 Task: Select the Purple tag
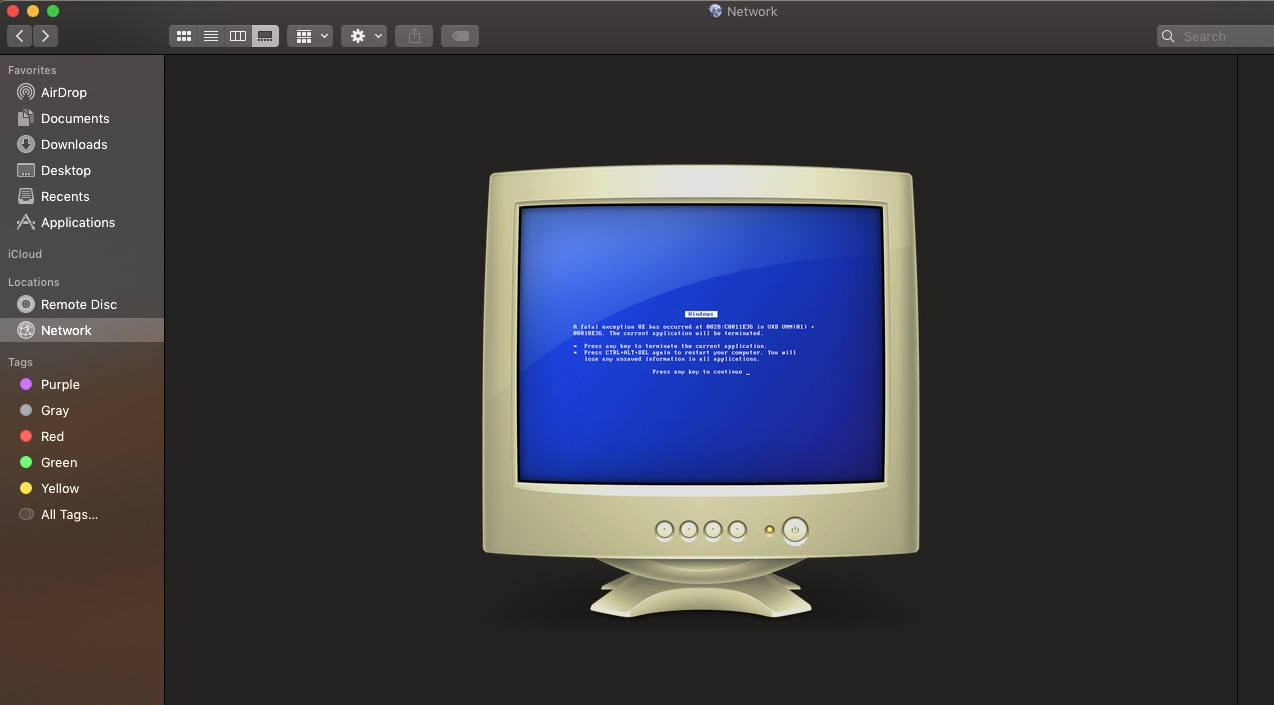82,384
